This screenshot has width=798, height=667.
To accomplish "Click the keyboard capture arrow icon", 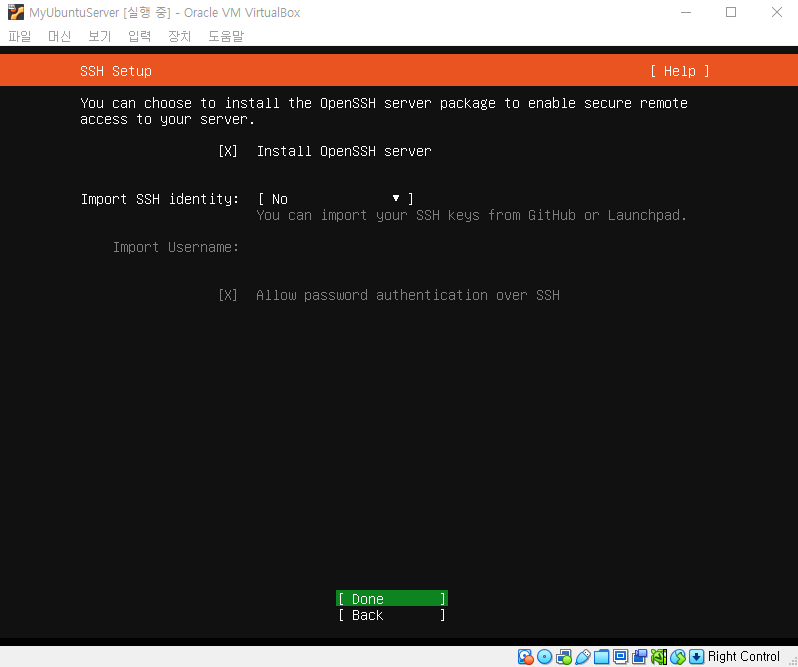I will (x=697, y=657).
